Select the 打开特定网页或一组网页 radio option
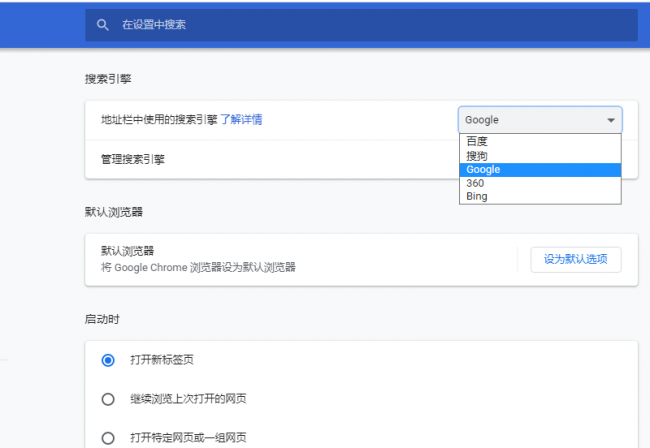This screenshot has height=448, width=650. tap(108, 438)
